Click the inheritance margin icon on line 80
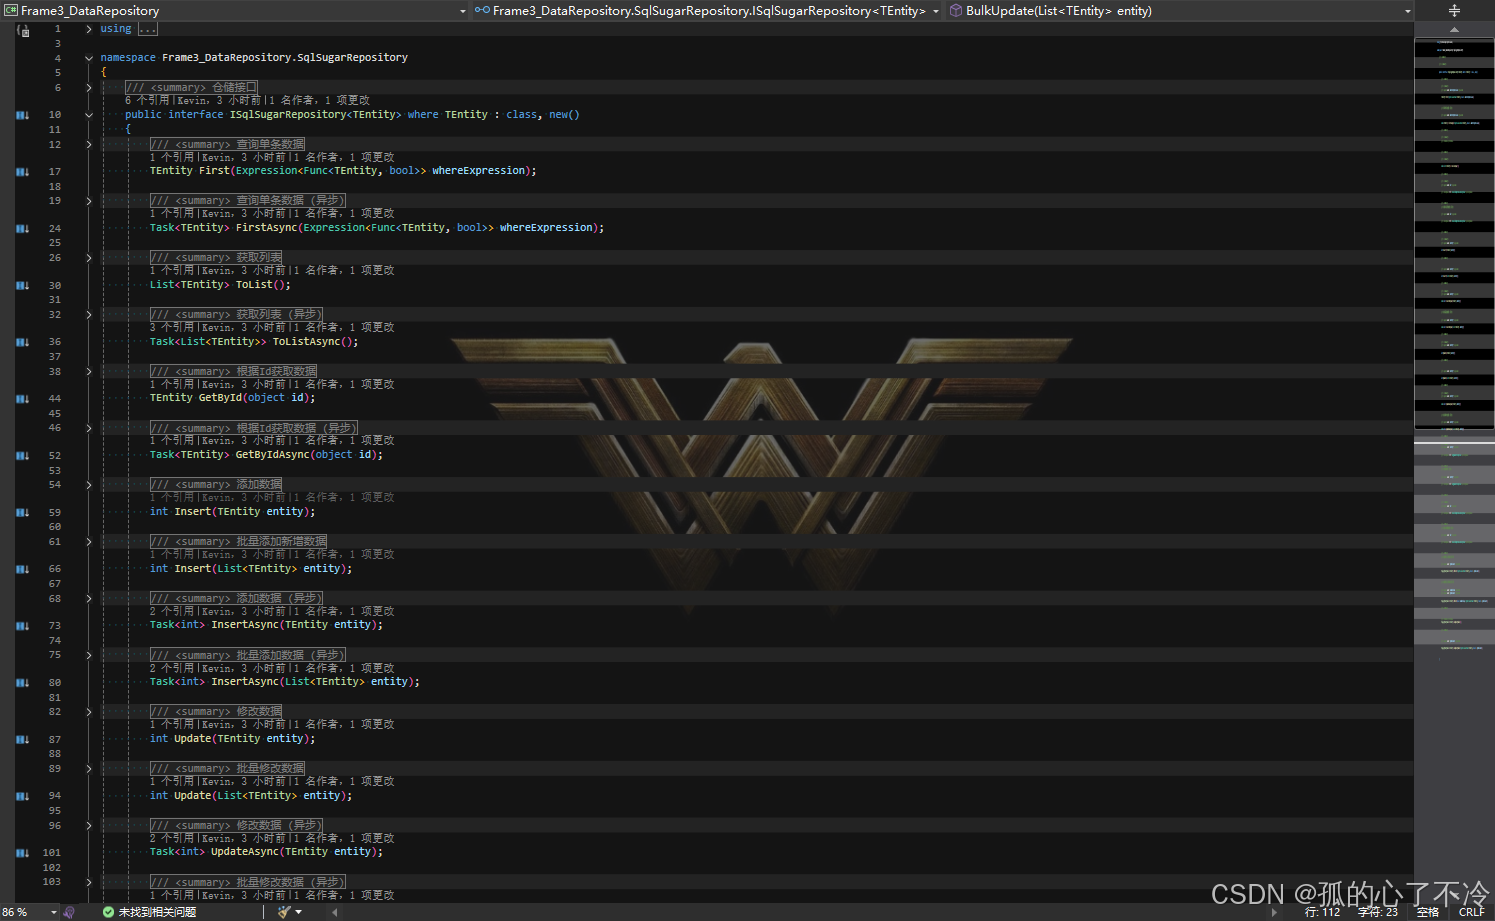Screen dimensions: 1495x921 [x=22, y=683]
